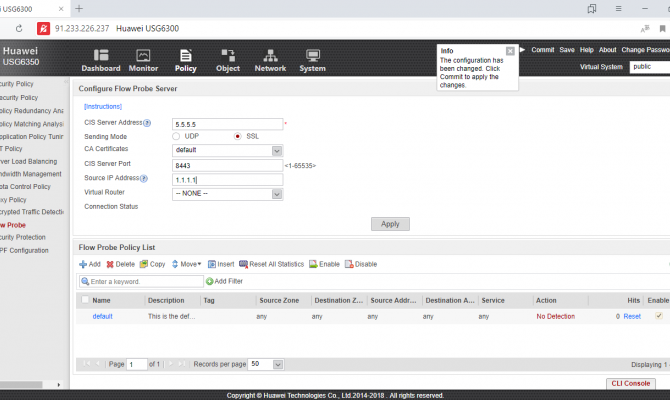
Task: Enable the selected policy via toolbar
Action: (x=324, y=264)
